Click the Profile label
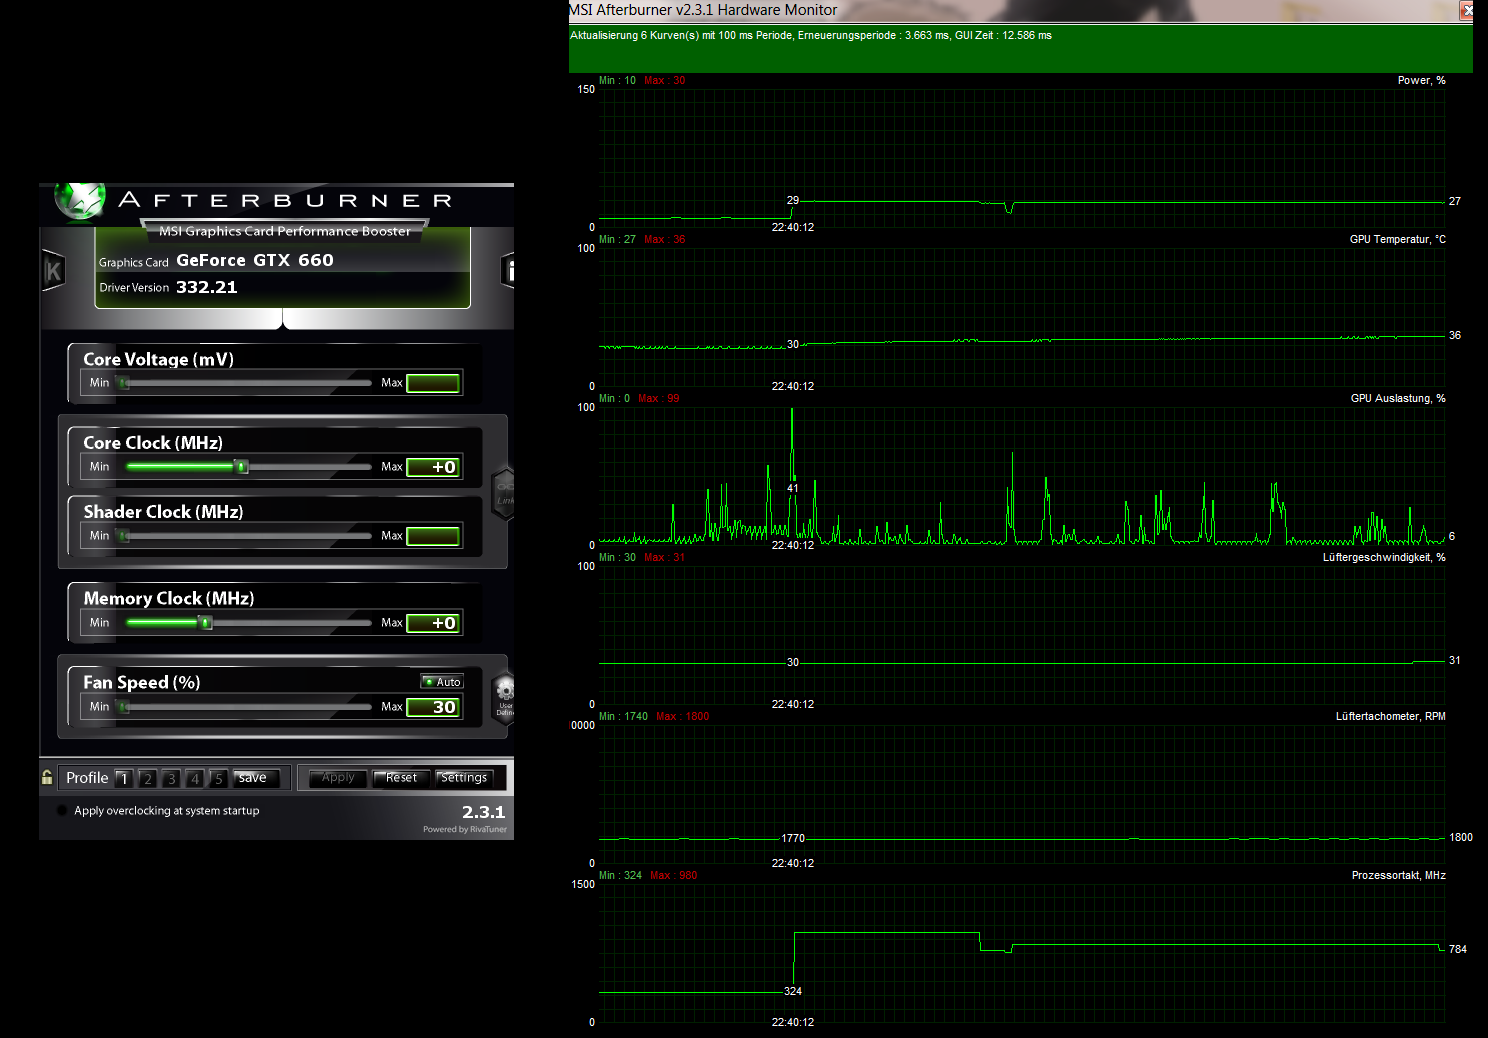Screen dimensions: 1488x1038 87,778
